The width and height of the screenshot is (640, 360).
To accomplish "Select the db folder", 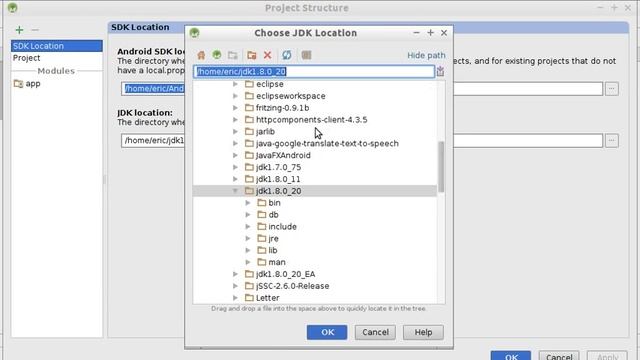I will point(273,215).
